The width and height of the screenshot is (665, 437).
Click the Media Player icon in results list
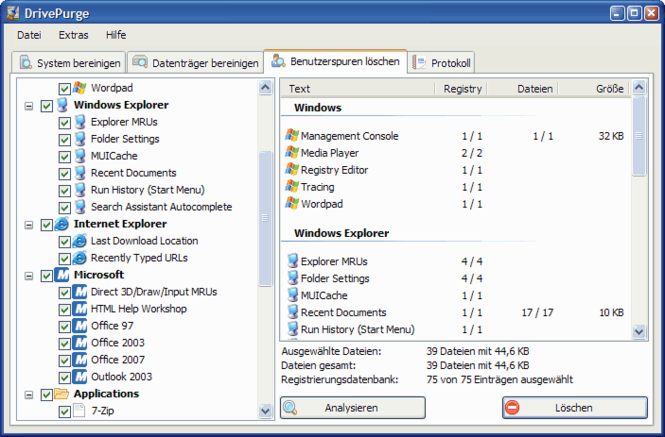(x=292, y=153)
